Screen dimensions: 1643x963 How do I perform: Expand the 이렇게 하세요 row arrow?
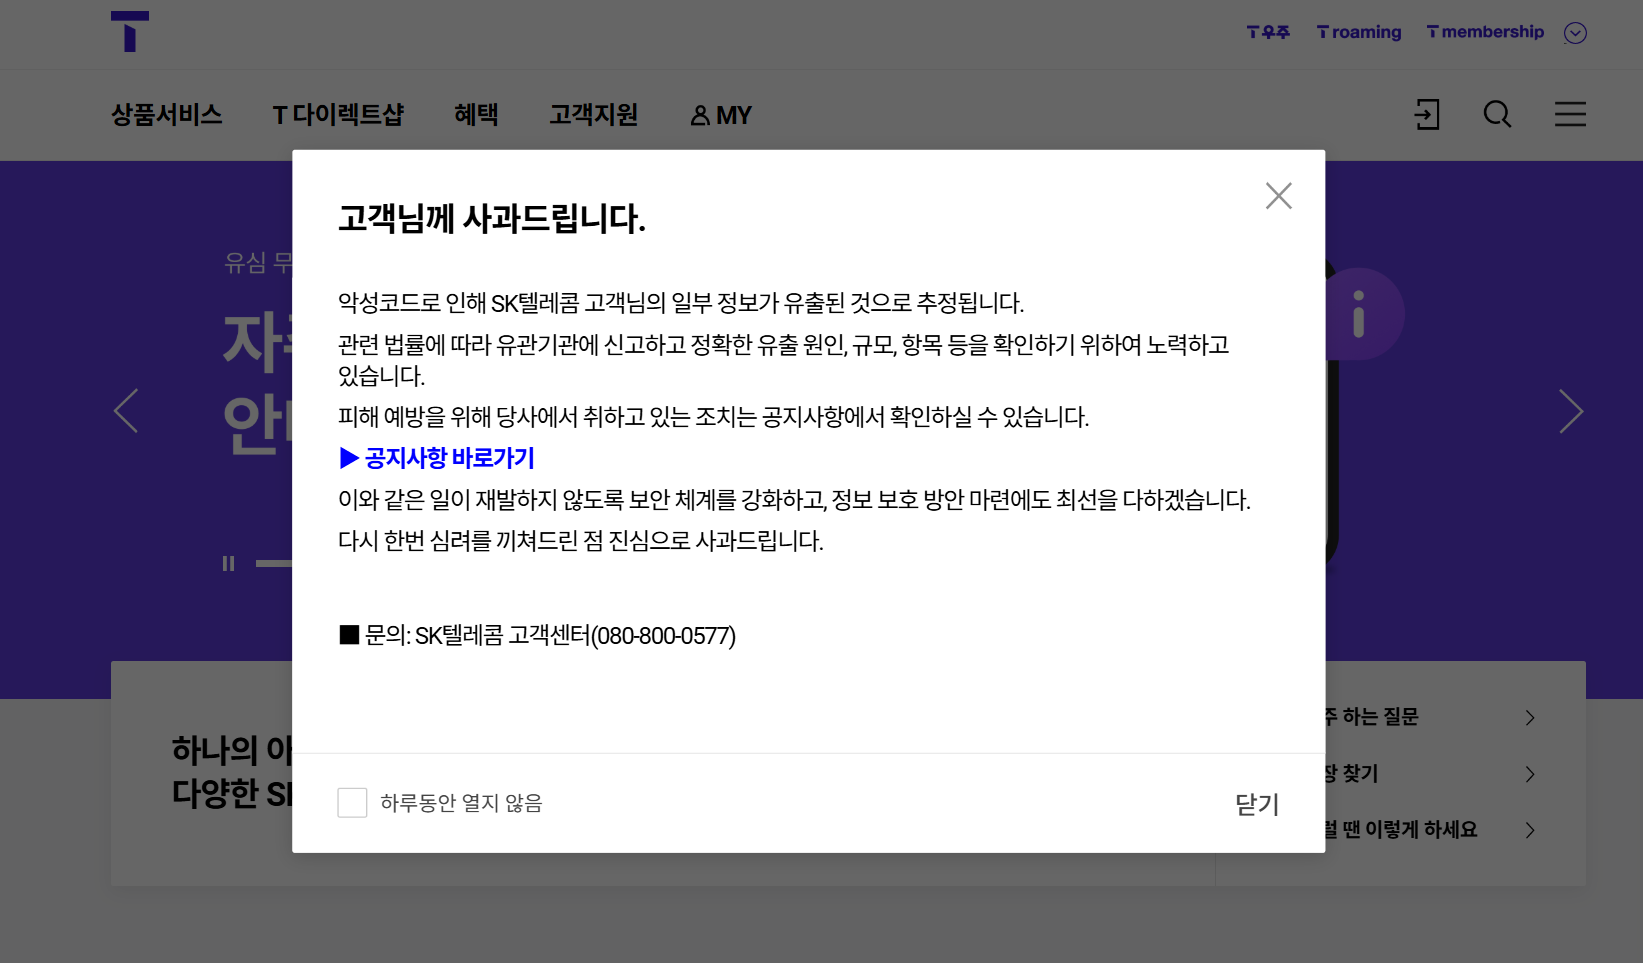click(x=1530, y=830)
